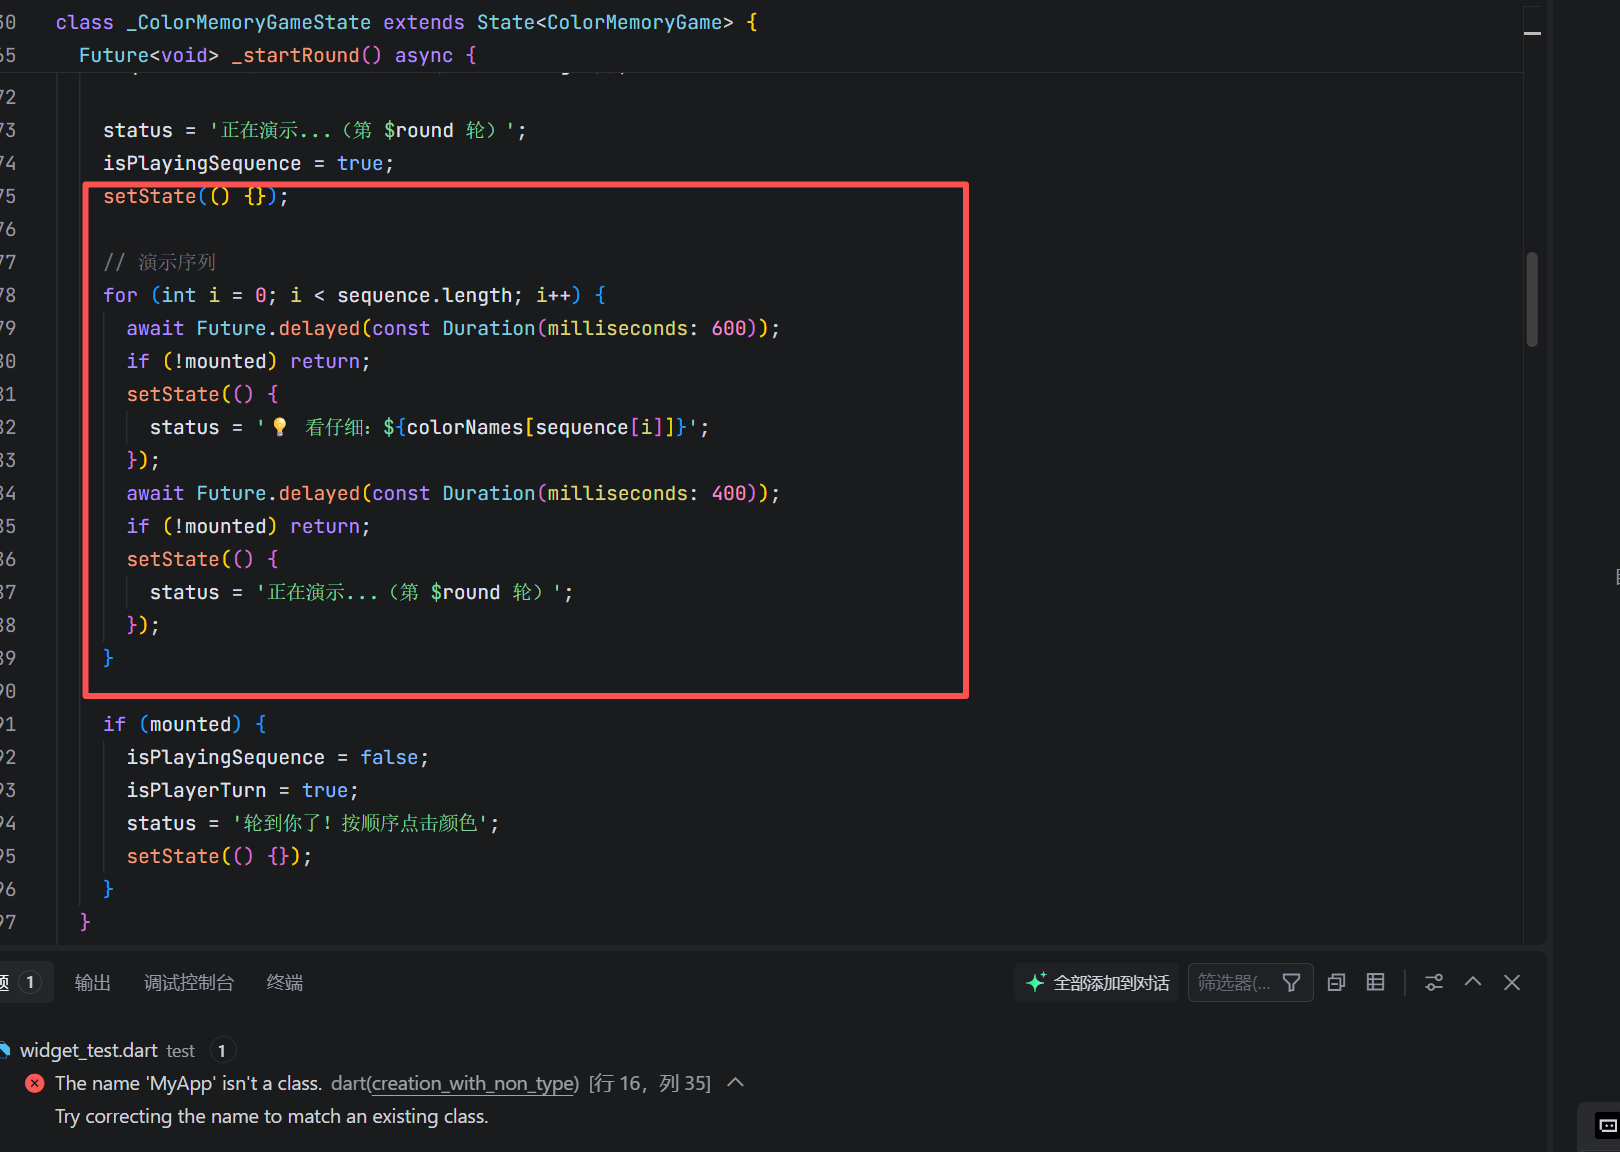This screenshot has width=1620, height=1152.
Task: Click the 全部添加到对话 add-all-to-chat button
Action: click(1097, 983)
